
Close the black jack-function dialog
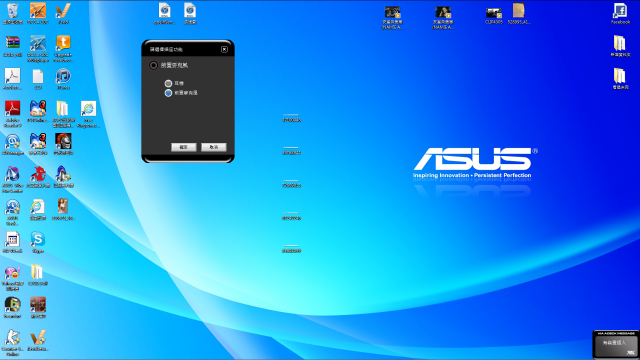click(224, 49)
